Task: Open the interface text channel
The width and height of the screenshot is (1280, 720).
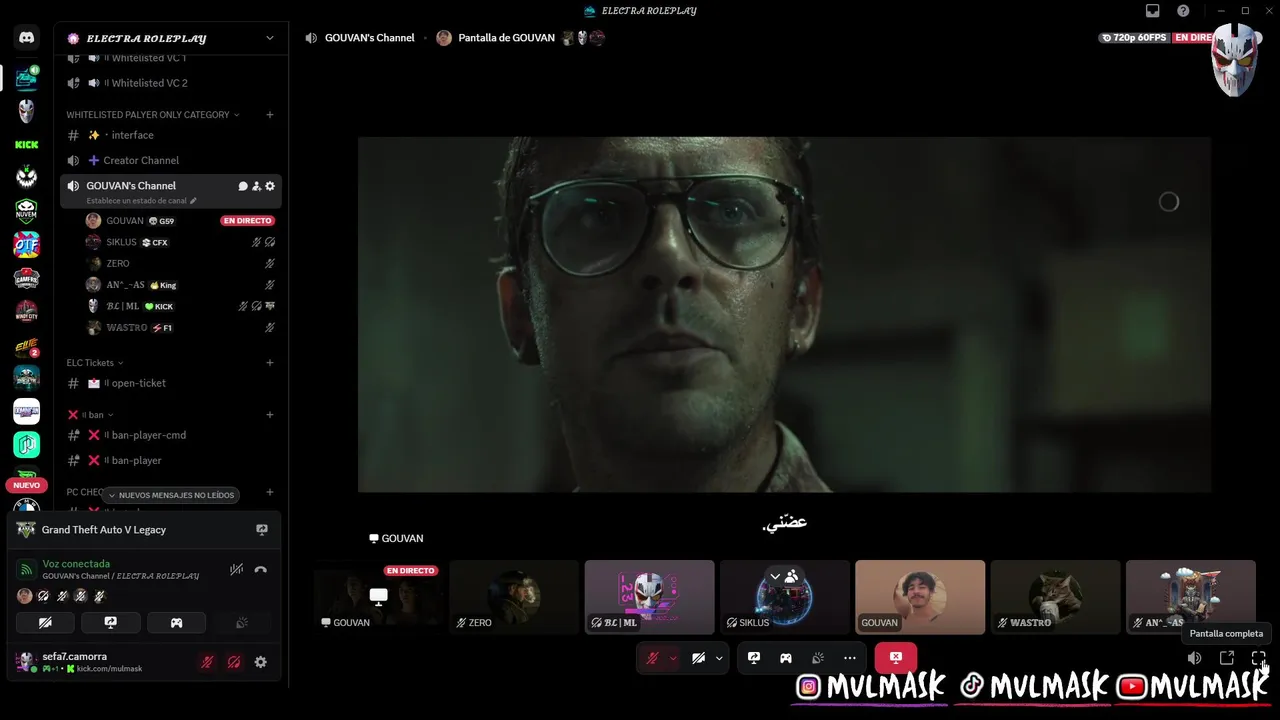Action: click(171, 135)
